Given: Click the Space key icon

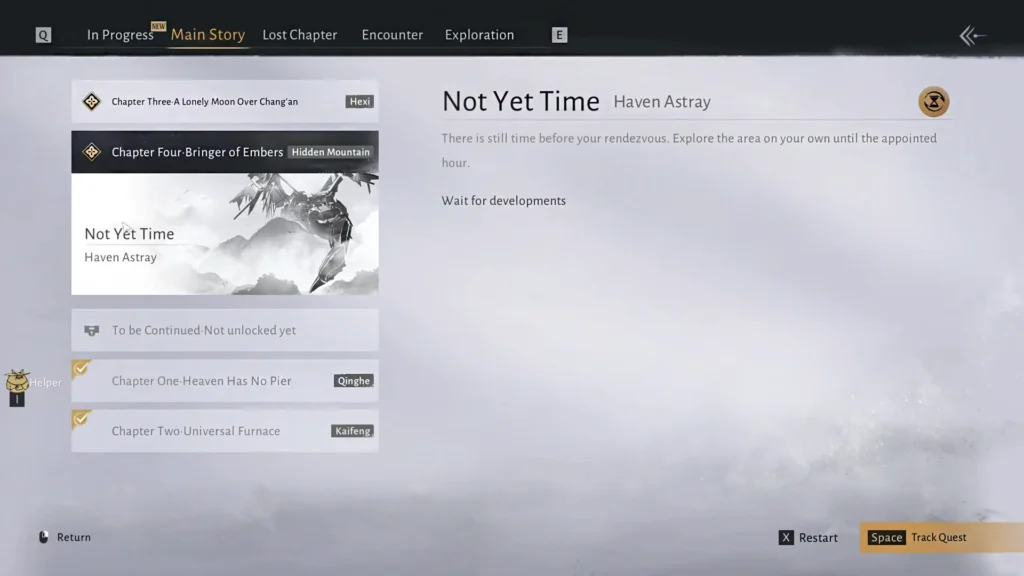Looking at the screenshot, I should coord(886,537).
